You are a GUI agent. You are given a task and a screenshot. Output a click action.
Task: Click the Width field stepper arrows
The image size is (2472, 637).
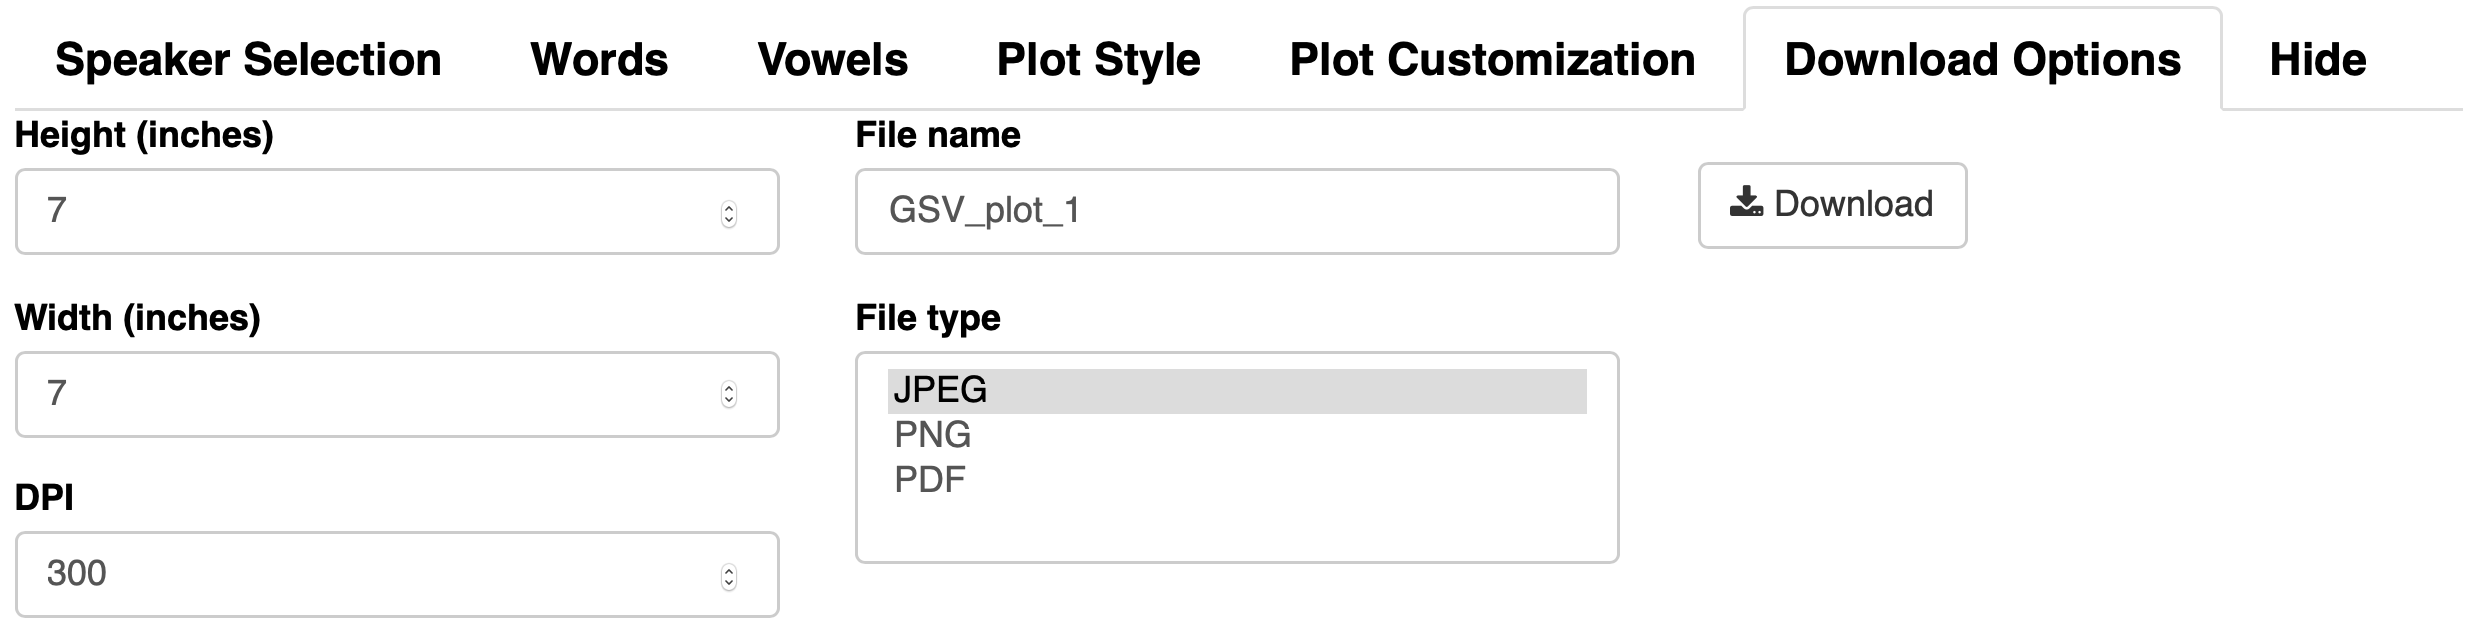tap(729, 395)
